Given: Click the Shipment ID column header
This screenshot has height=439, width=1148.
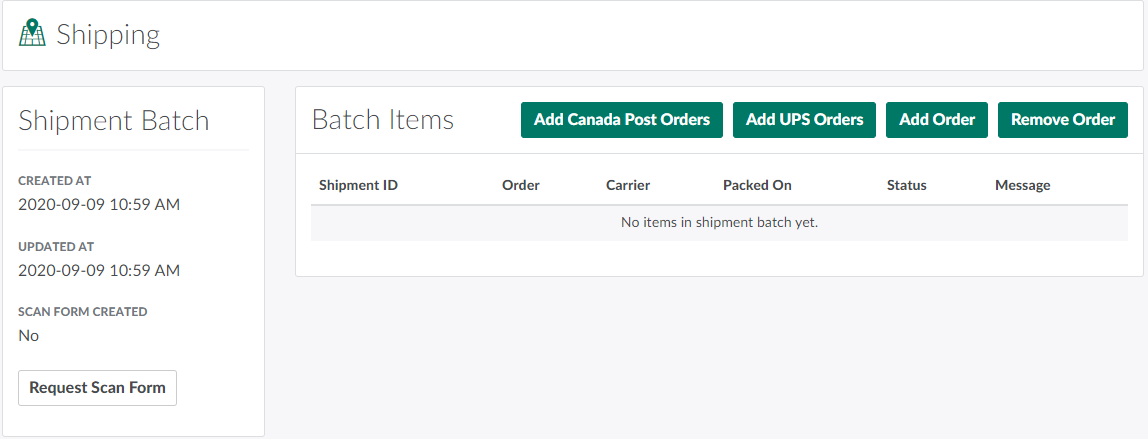Looking at the screenshot, I should tap(358, 185).
